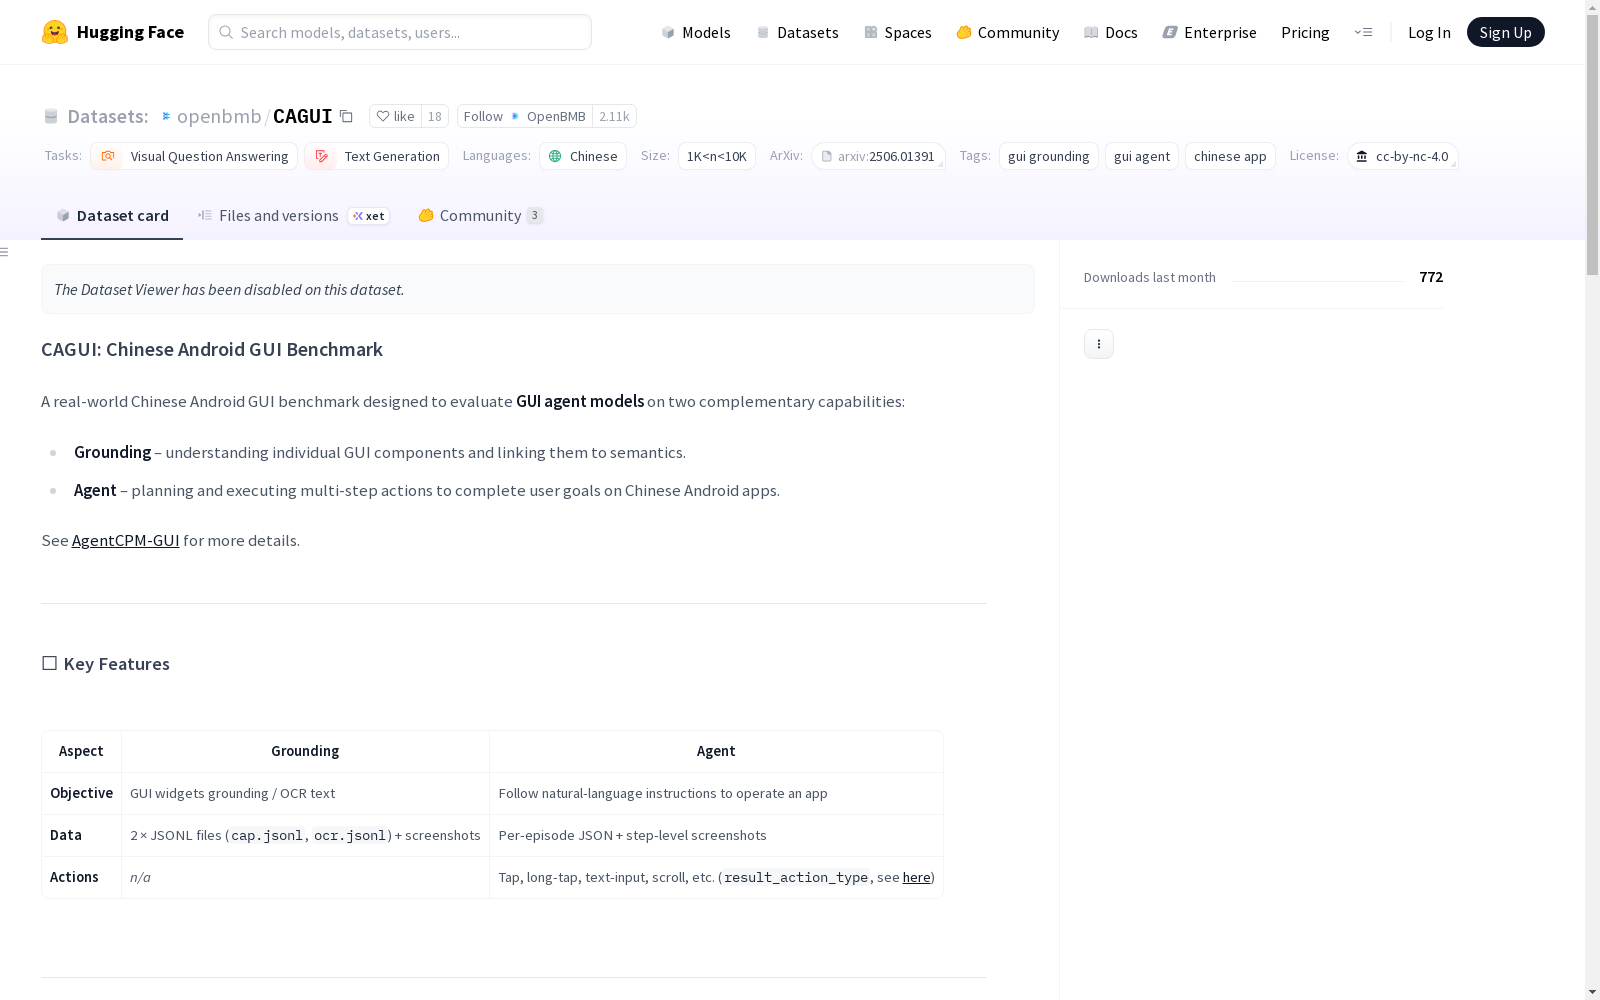The image size is (1600, 1000).
Task: Filter by Text Generation task
Action: tap(377, 156)
